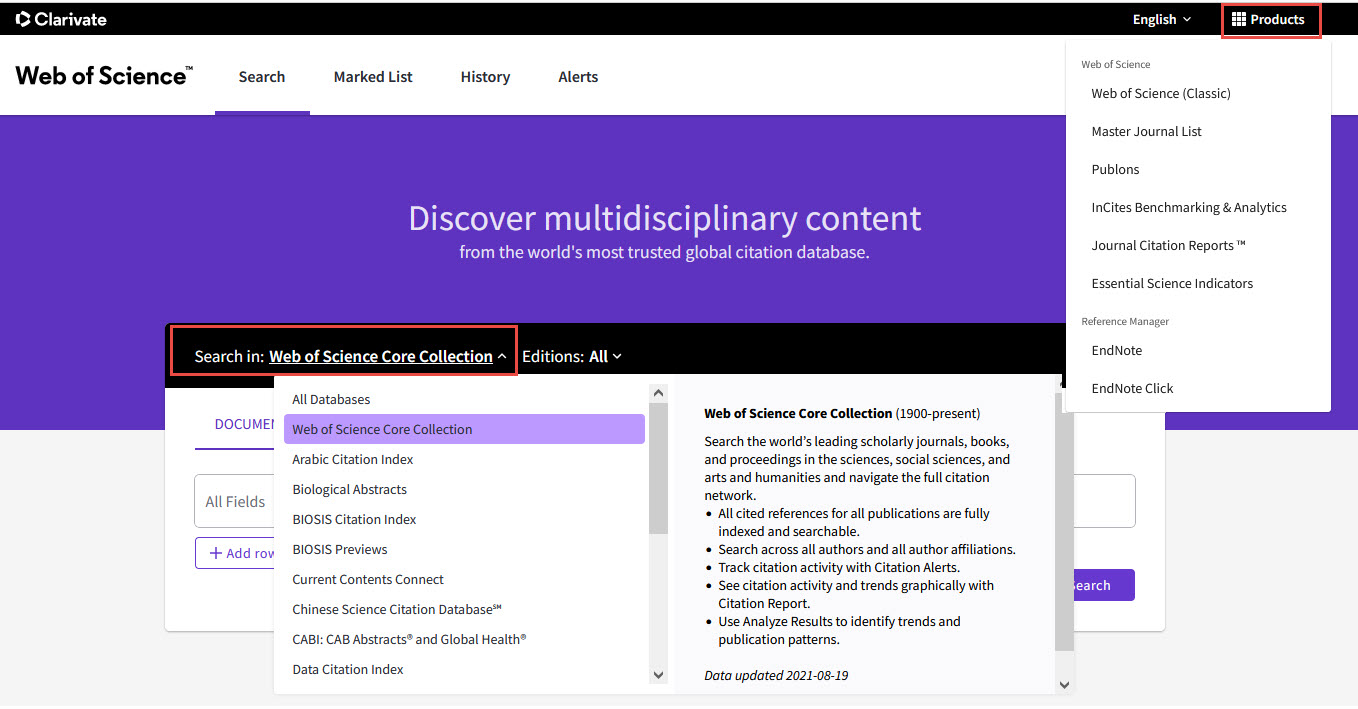Viewport: 1358px width, 709px height.
Task: Switch to the Marked List tab
Action: [x=373, y=77]
